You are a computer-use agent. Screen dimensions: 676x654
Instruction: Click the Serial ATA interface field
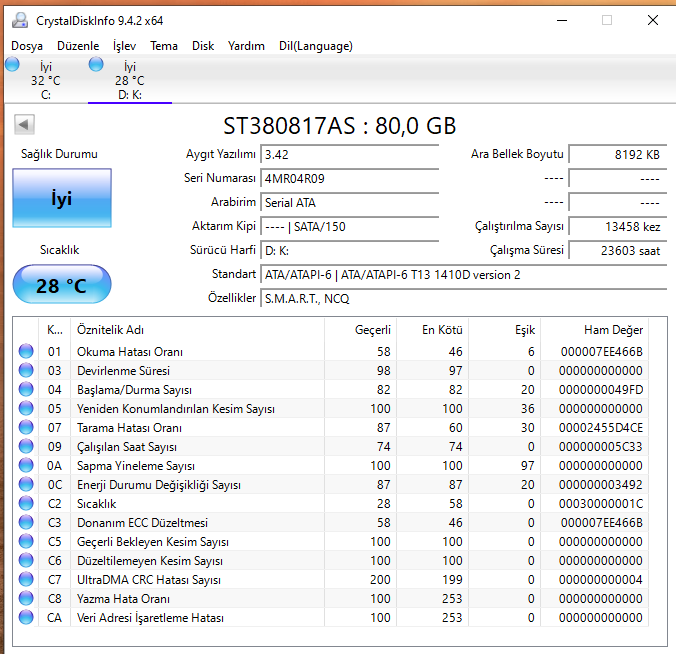349,203
